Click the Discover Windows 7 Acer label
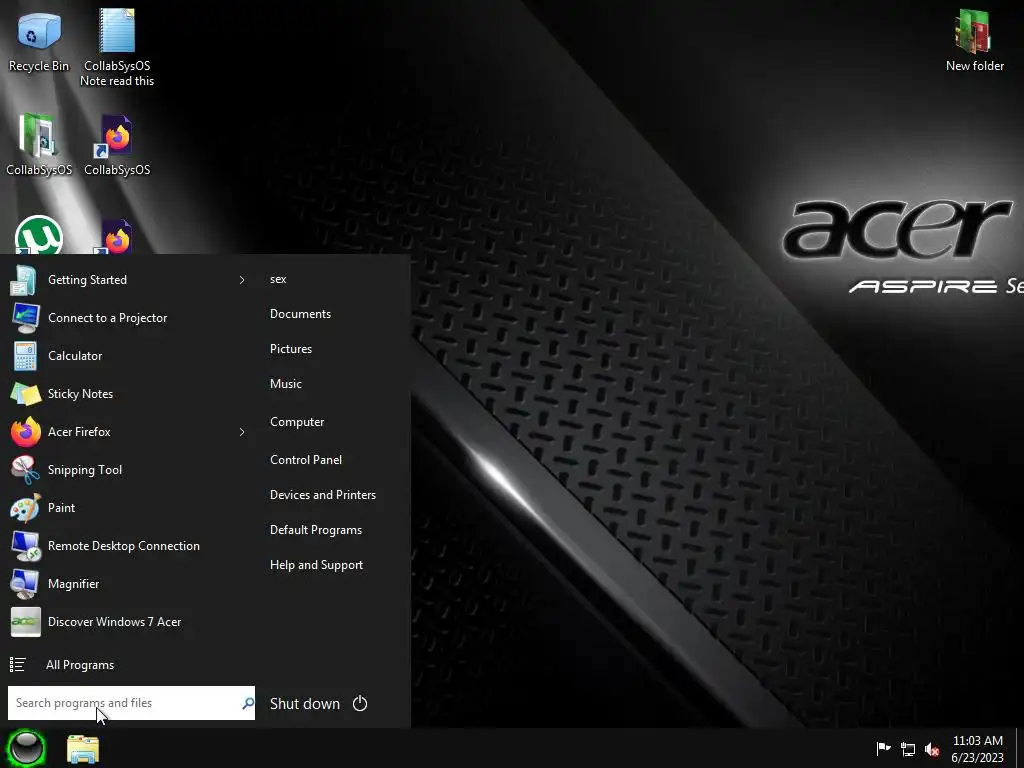Screen dimensions: 1024x768 [114, 622]
